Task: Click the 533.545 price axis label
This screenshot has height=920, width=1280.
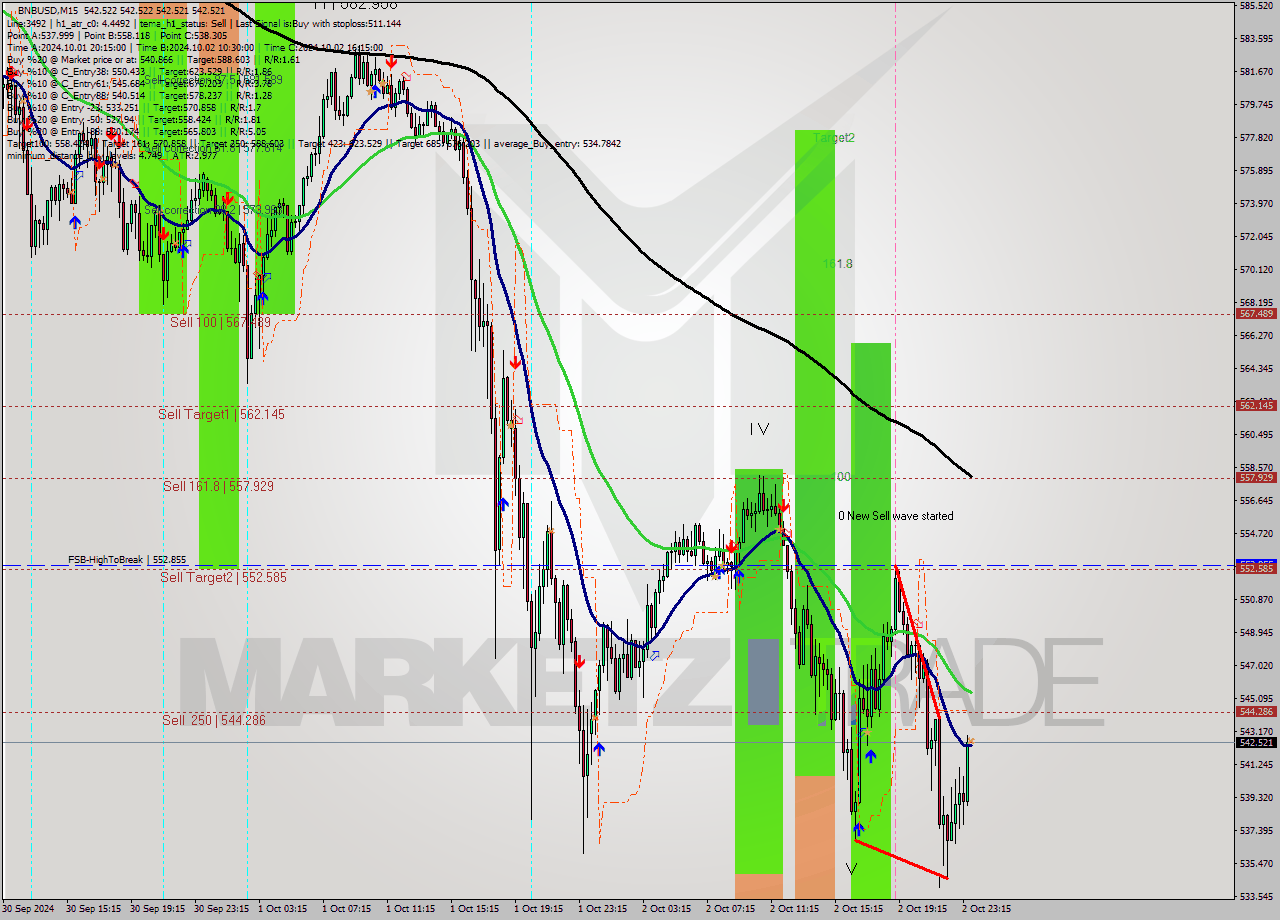Action: 1256,896
